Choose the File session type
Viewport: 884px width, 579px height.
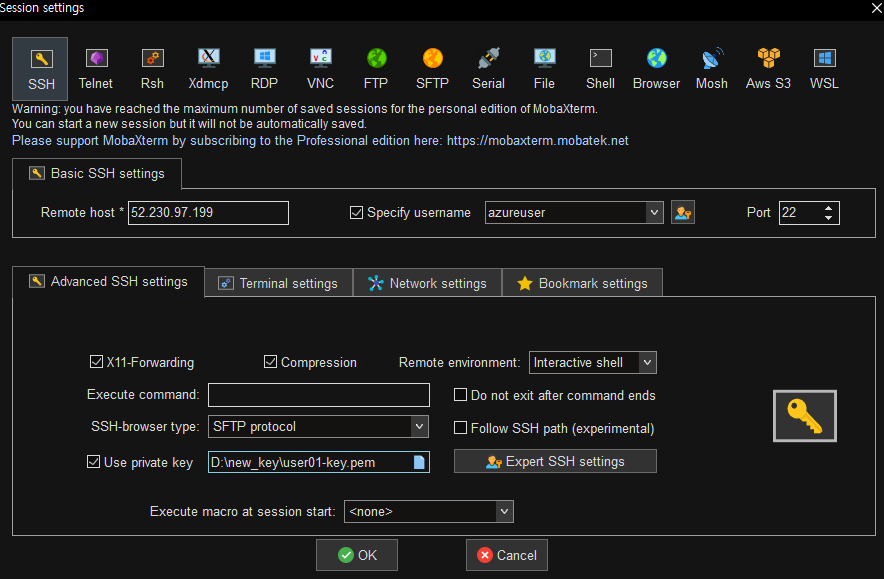click(544, 69)
